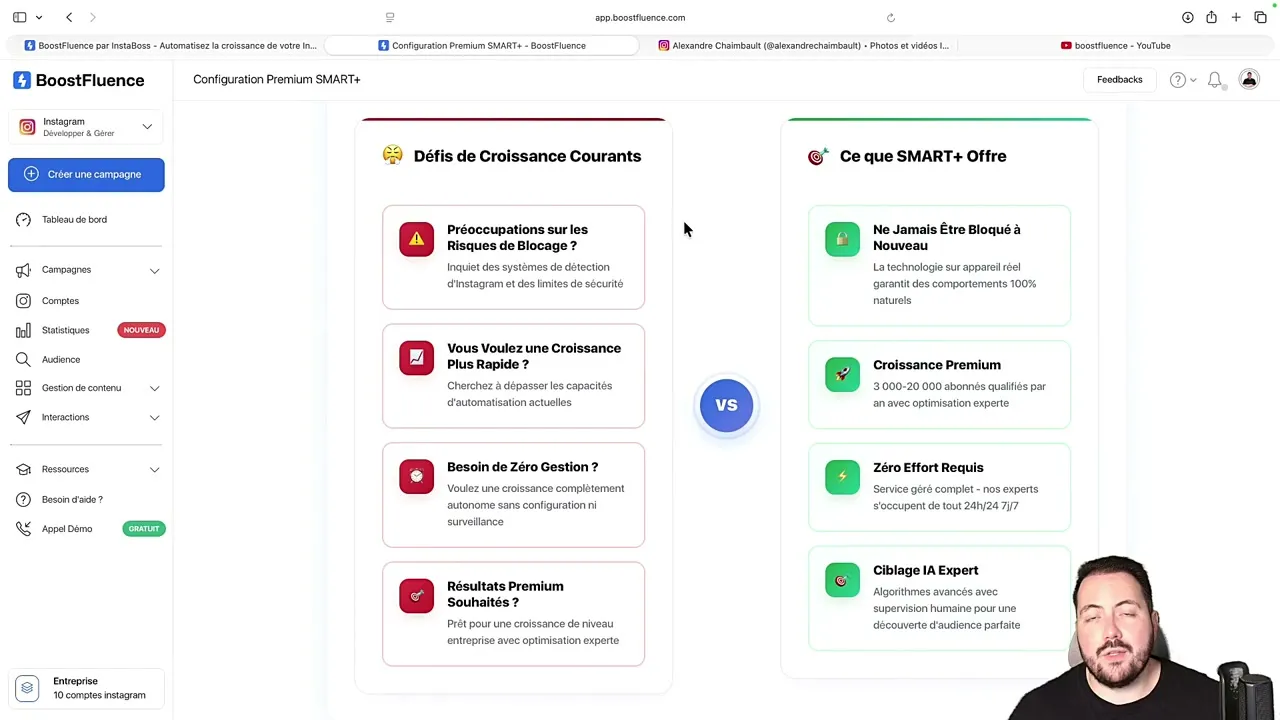
Task: Open the Statistiques panel marked NOUVEAU
Action: coord(65,330)
